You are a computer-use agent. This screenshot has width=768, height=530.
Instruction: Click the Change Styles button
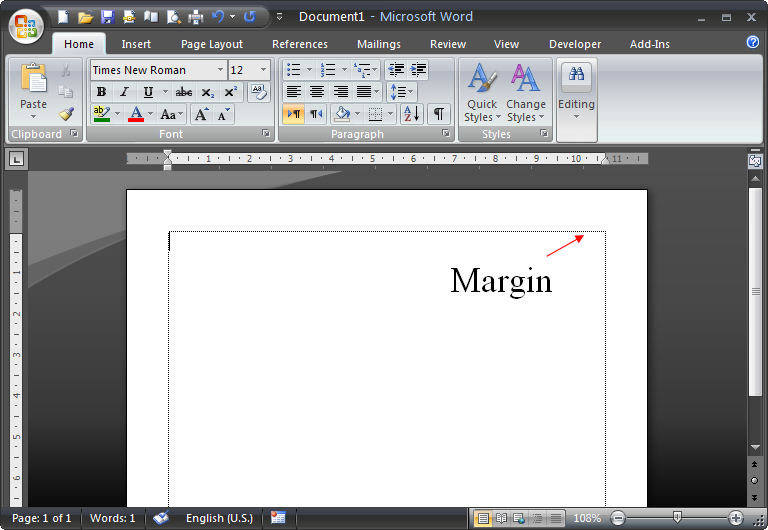tap(526, 92)
